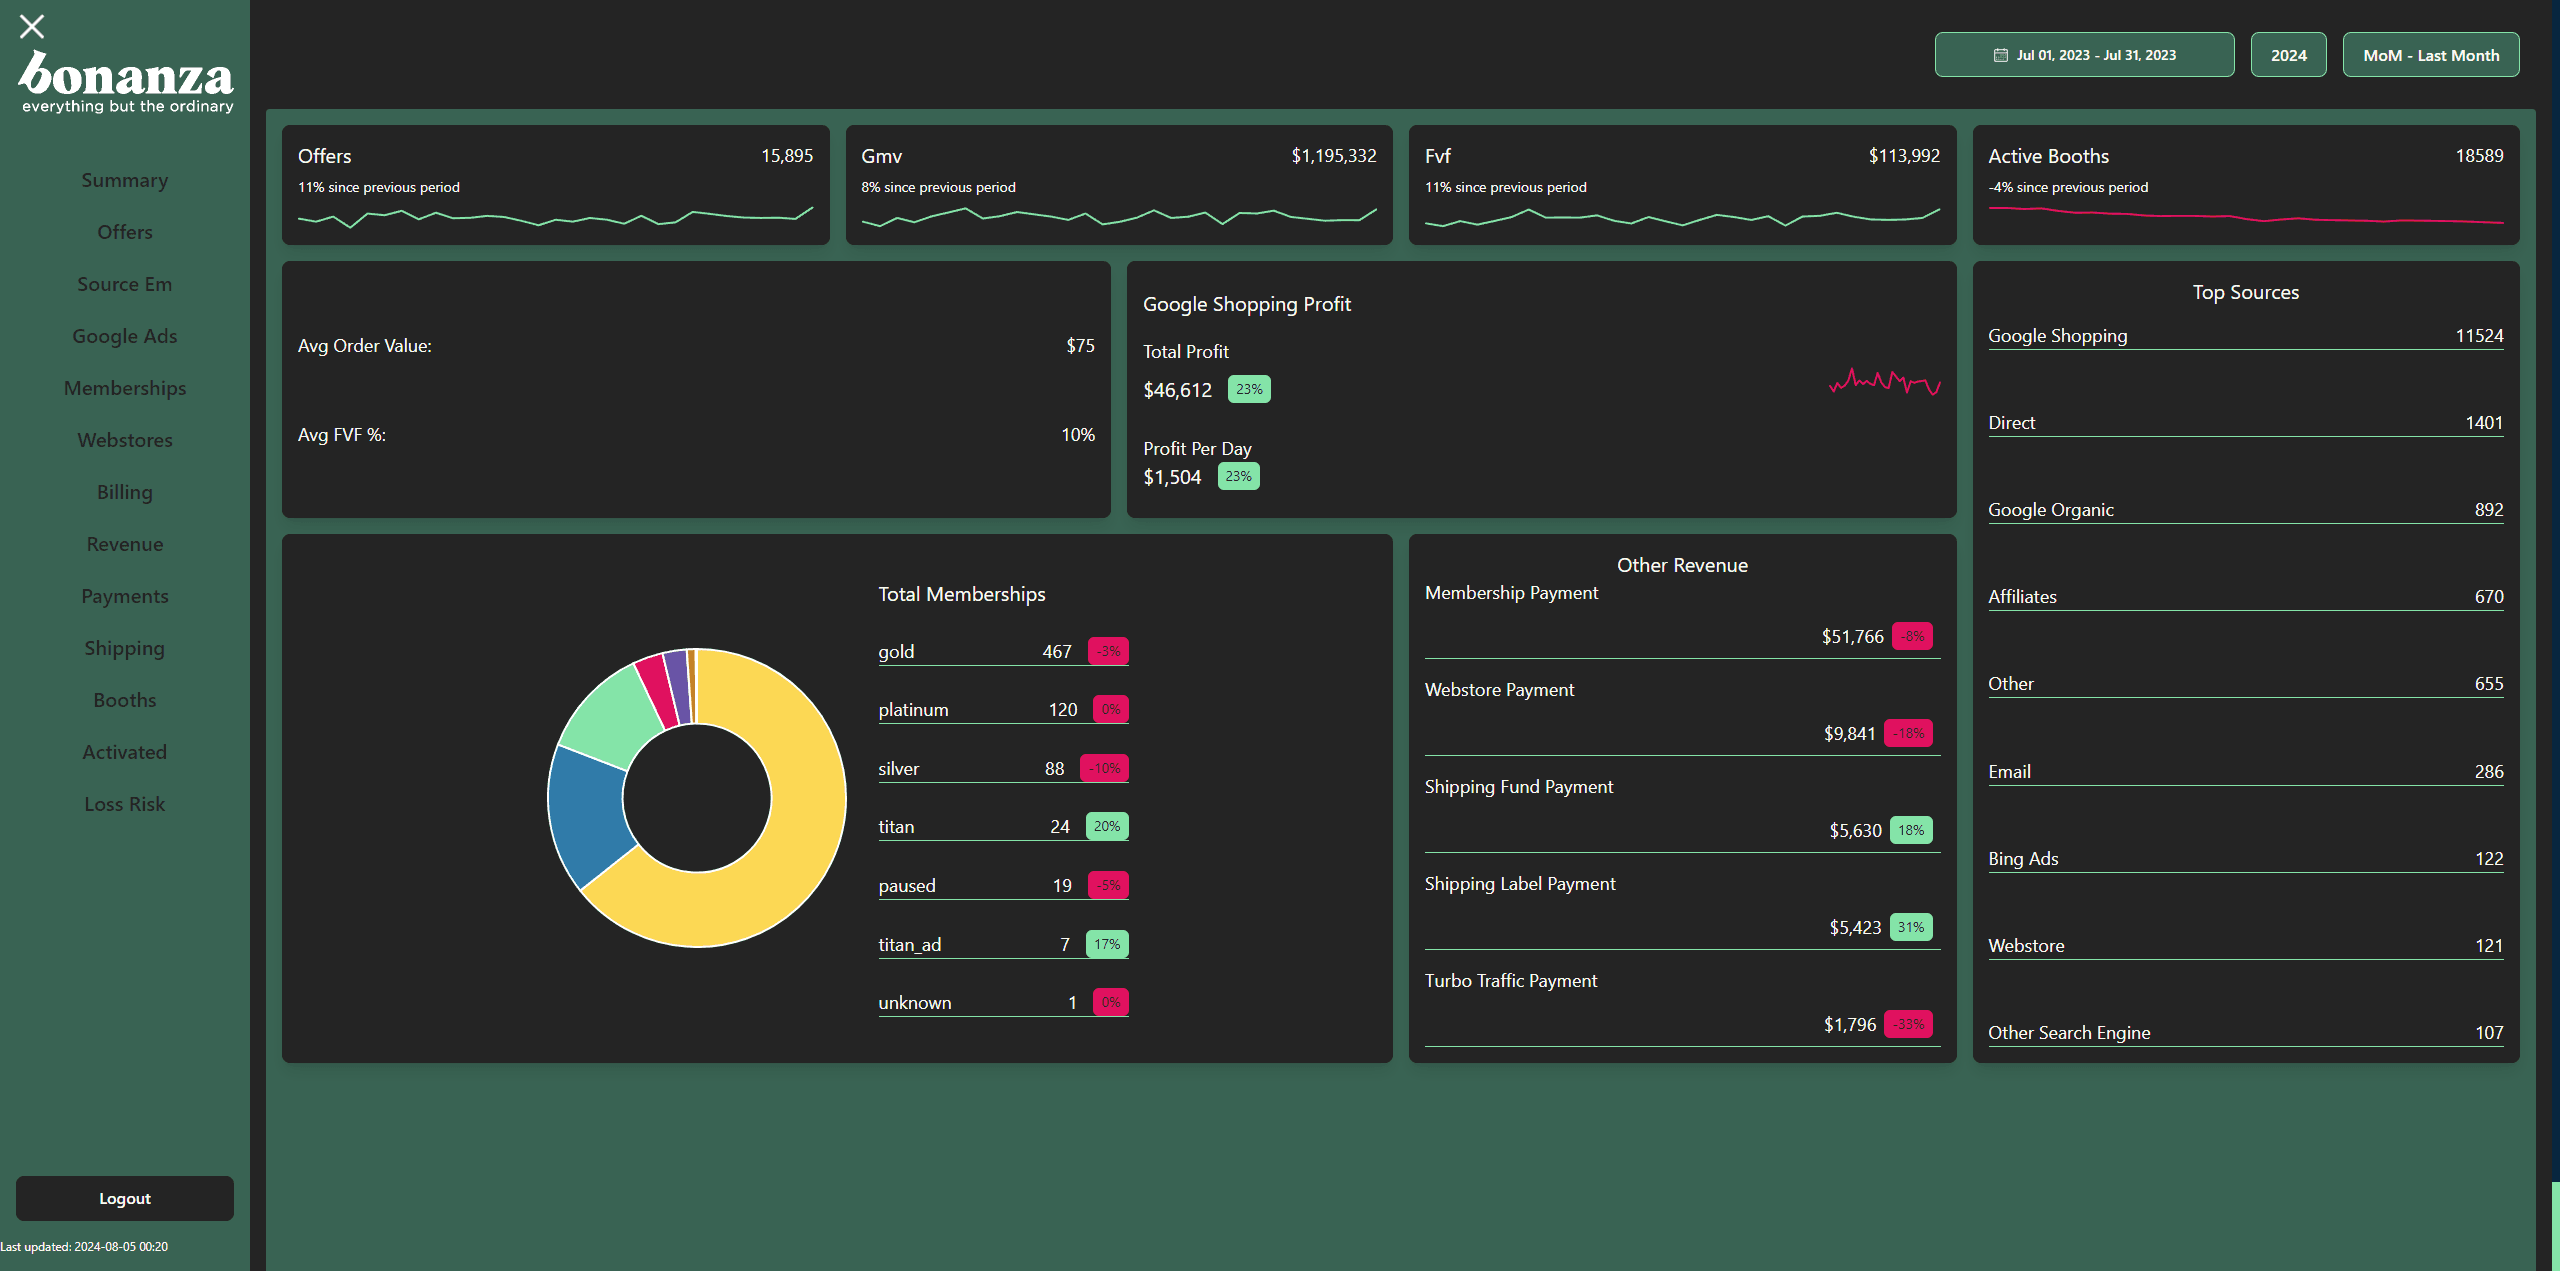Screen dimensions: 2560x1271
Task: Go to the Revenue page
Action: [x=125, y=544]
